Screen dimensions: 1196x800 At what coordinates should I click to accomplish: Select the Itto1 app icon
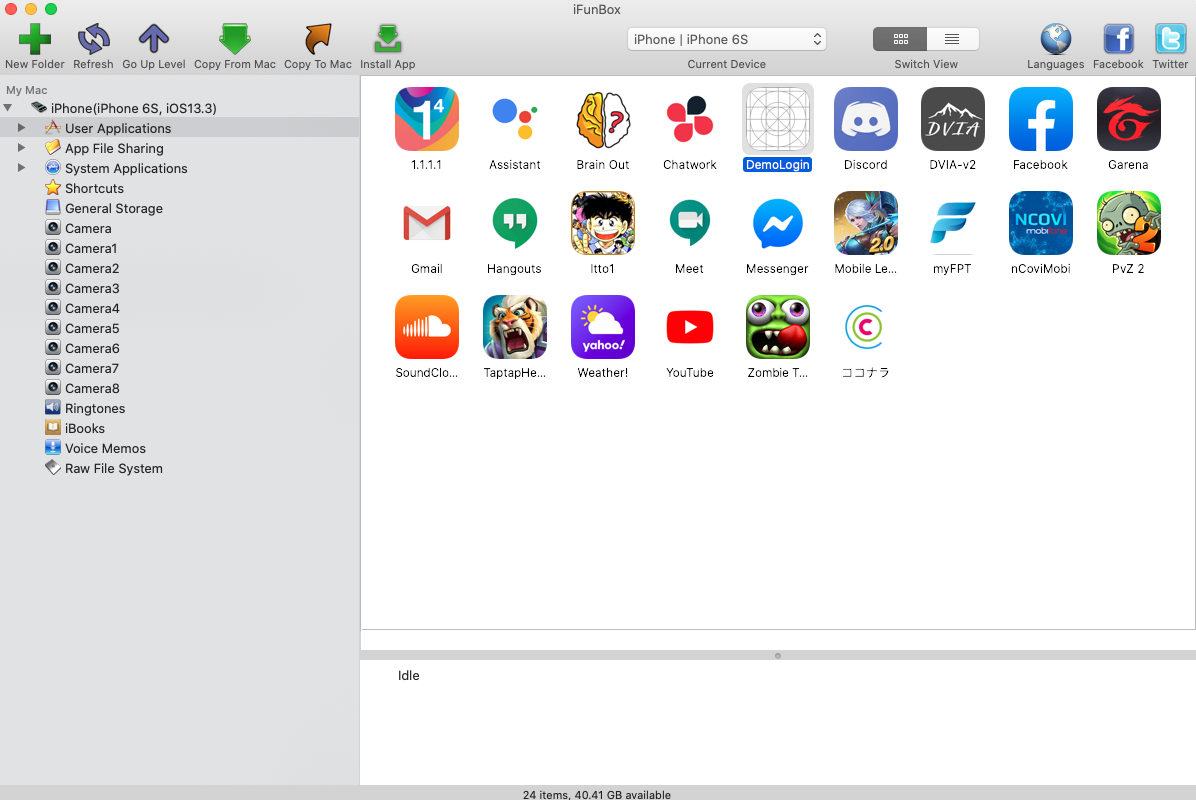point(603,223)
